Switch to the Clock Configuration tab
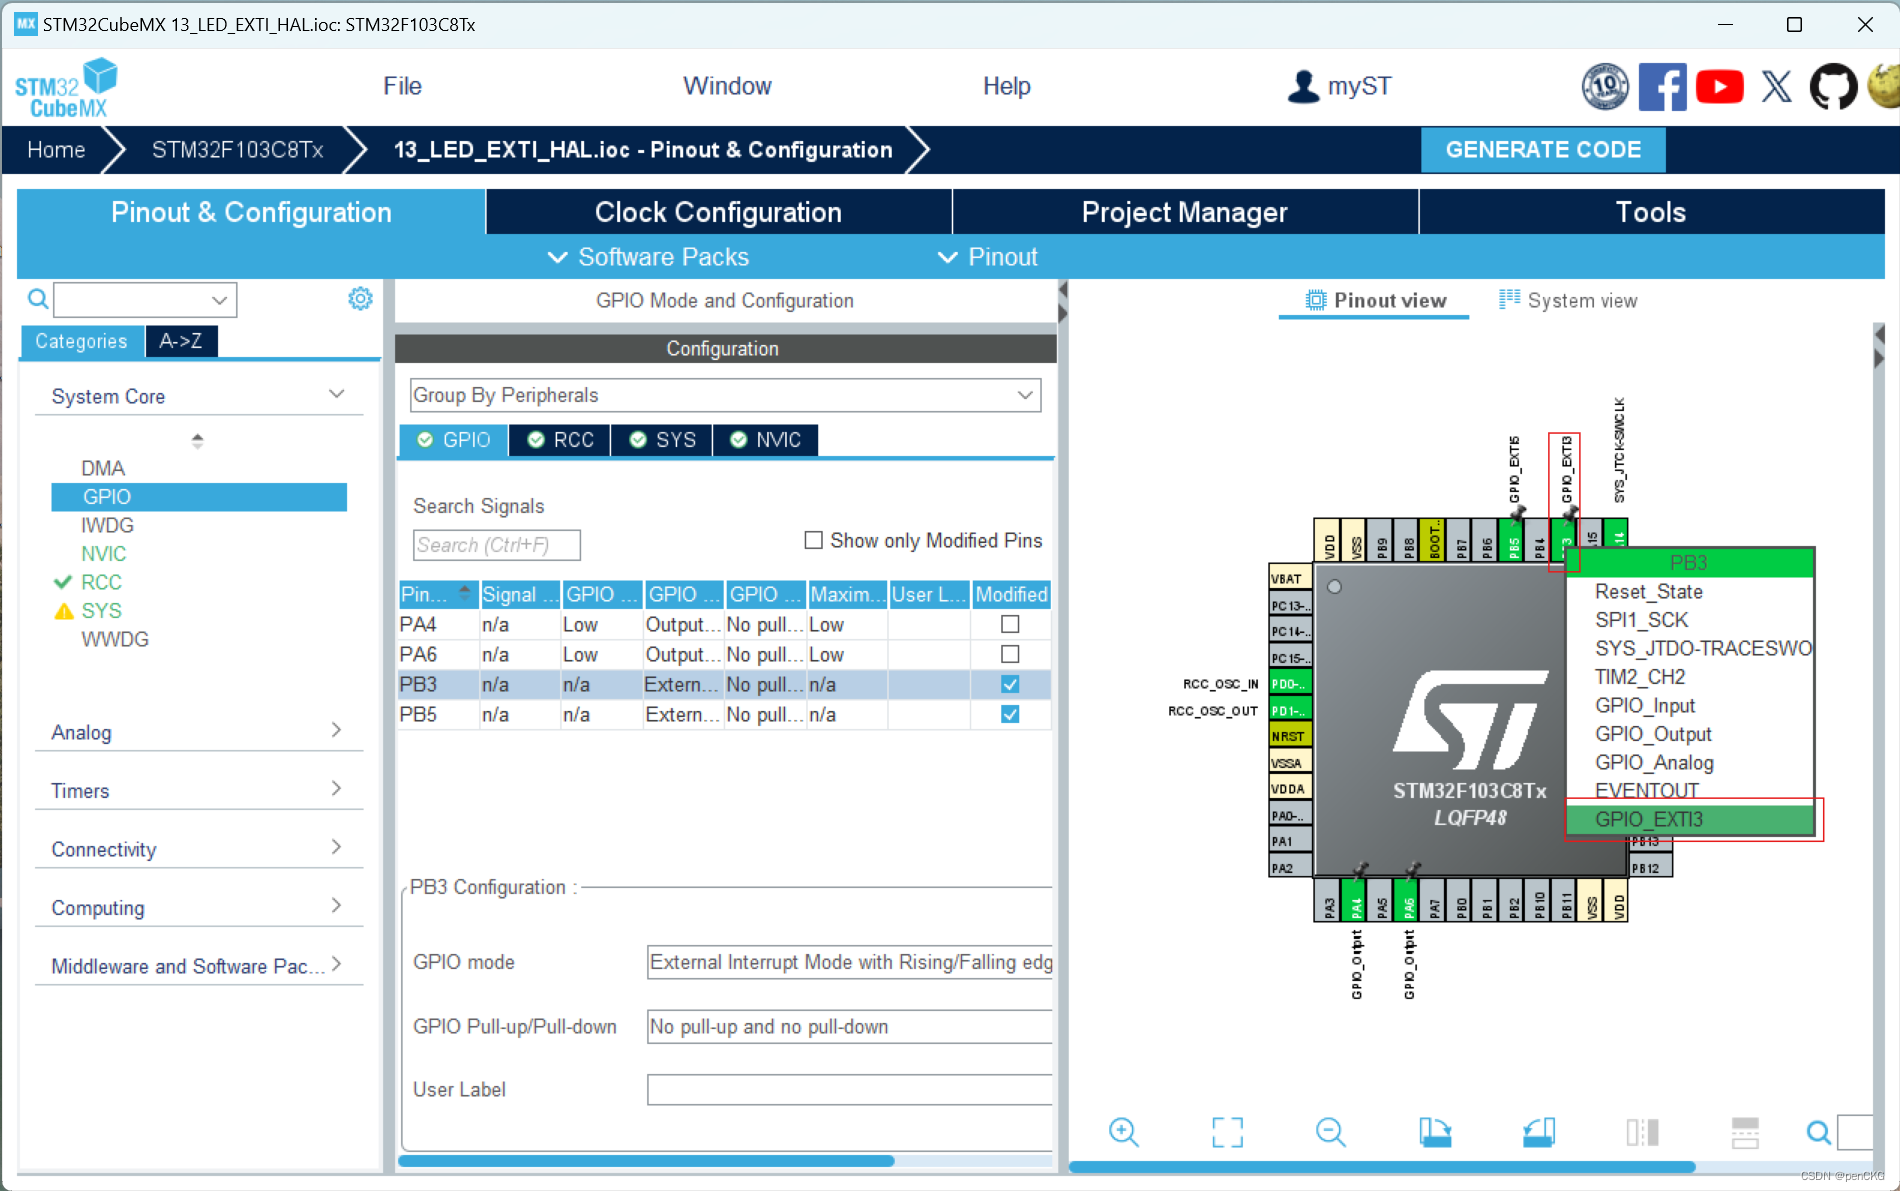 719,212
